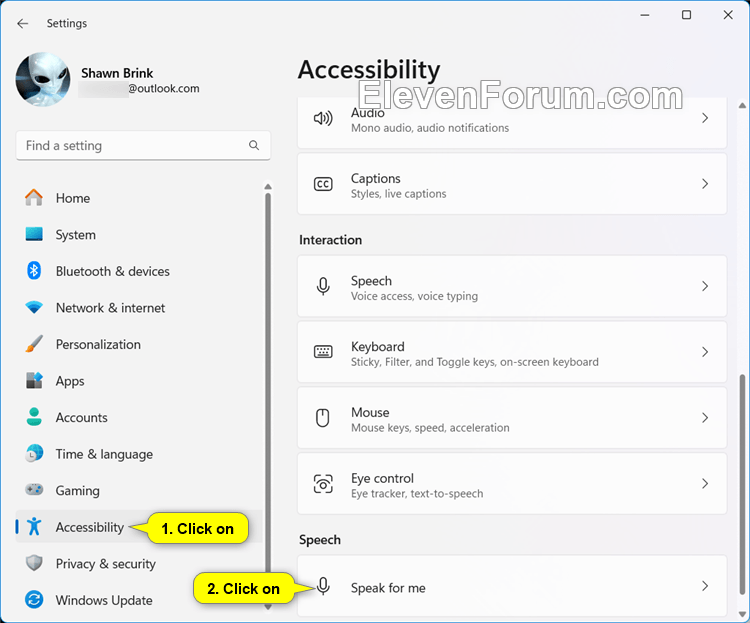Open the Gaming label in sidebar
This screenshot has width=750, height=623.
tap(77, 491)
